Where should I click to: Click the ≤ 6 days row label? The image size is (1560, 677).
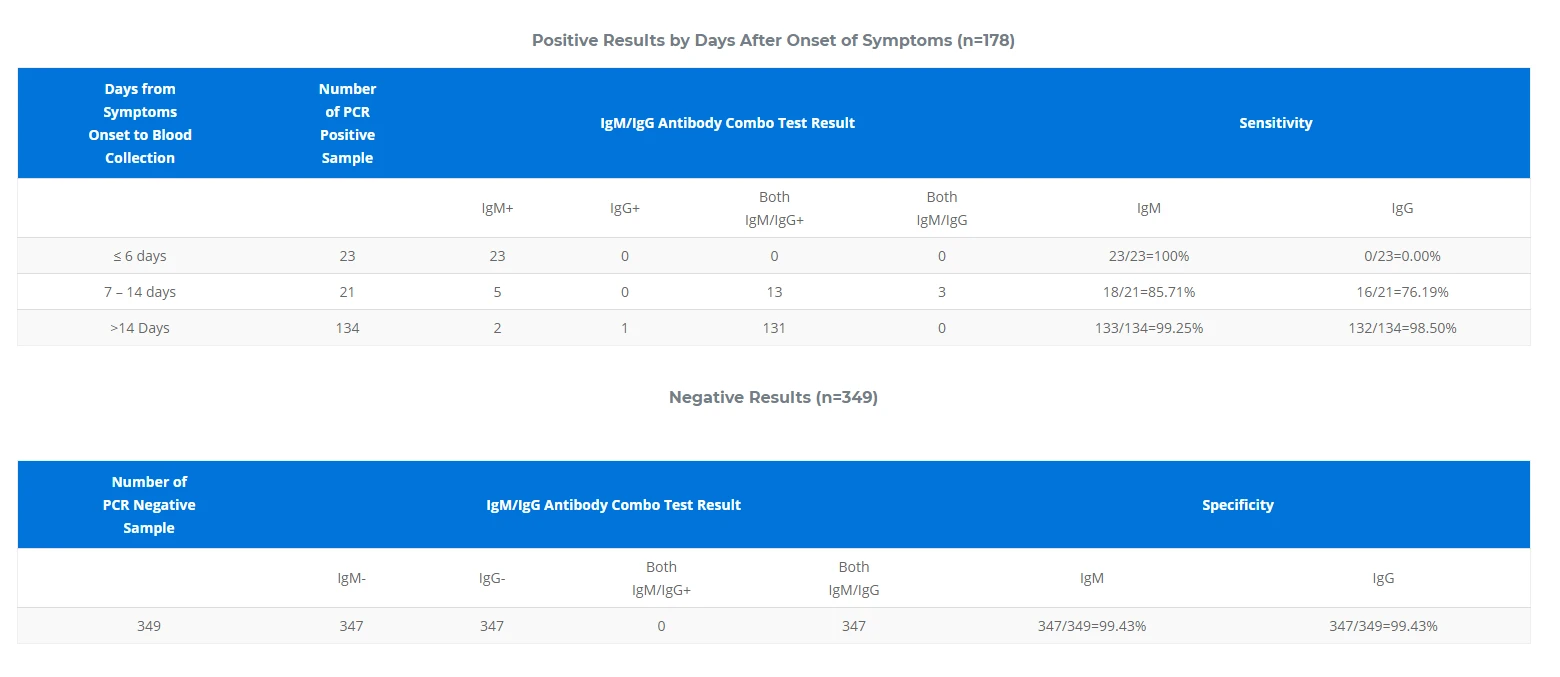140,256
